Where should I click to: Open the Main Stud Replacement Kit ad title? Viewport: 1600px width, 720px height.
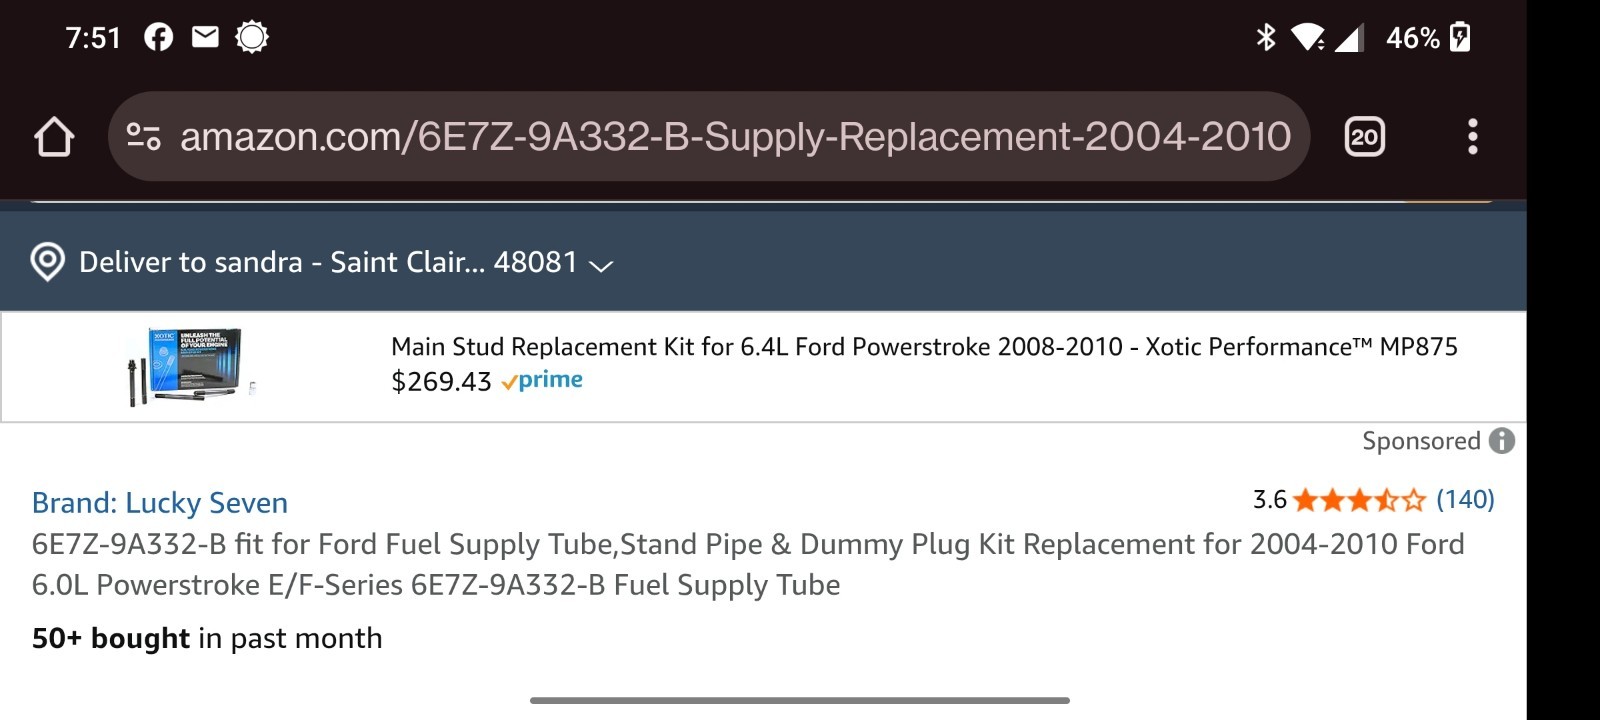(924, 347)
